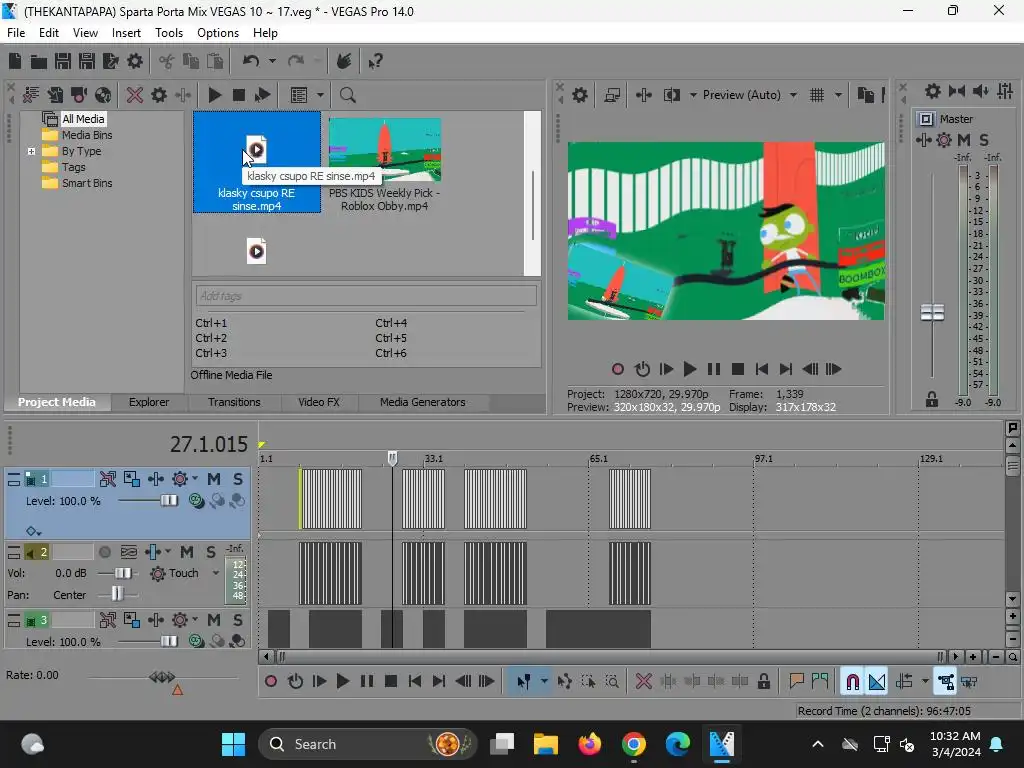
Task: Remove selected media with red X icon
Action: coord(135,95)
